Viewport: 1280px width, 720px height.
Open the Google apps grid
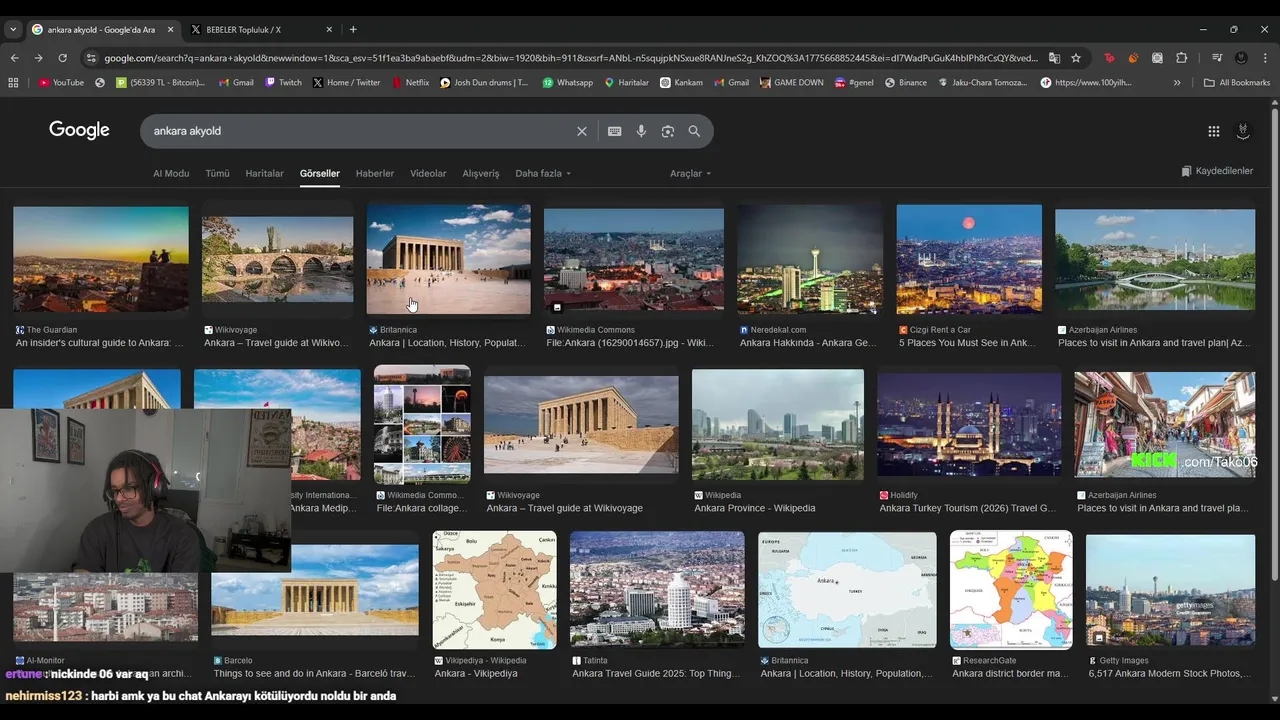click(x=1213, y=131)
